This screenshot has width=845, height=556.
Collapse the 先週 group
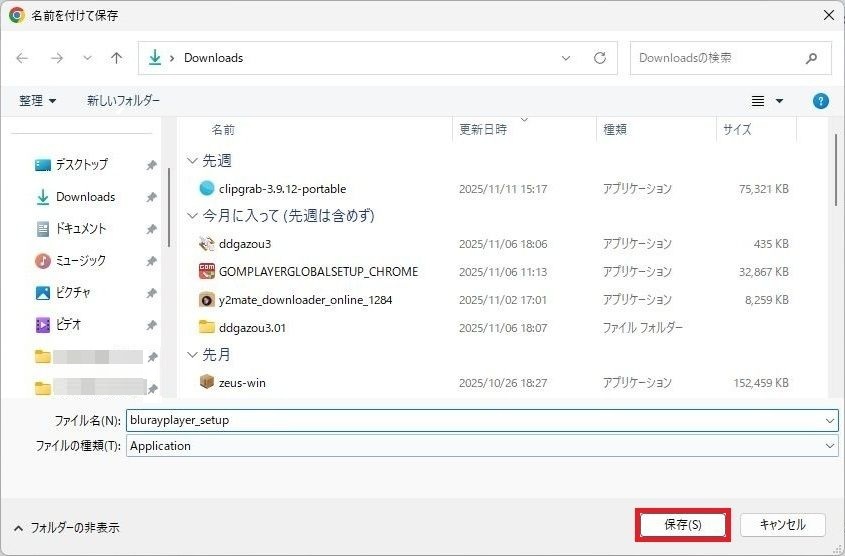(192, 160)
